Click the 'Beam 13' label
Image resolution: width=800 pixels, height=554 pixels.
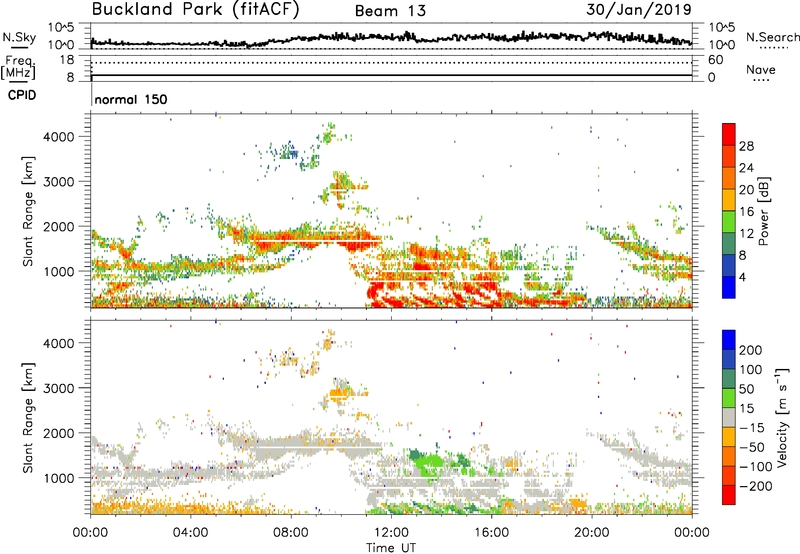click(390, 11)
